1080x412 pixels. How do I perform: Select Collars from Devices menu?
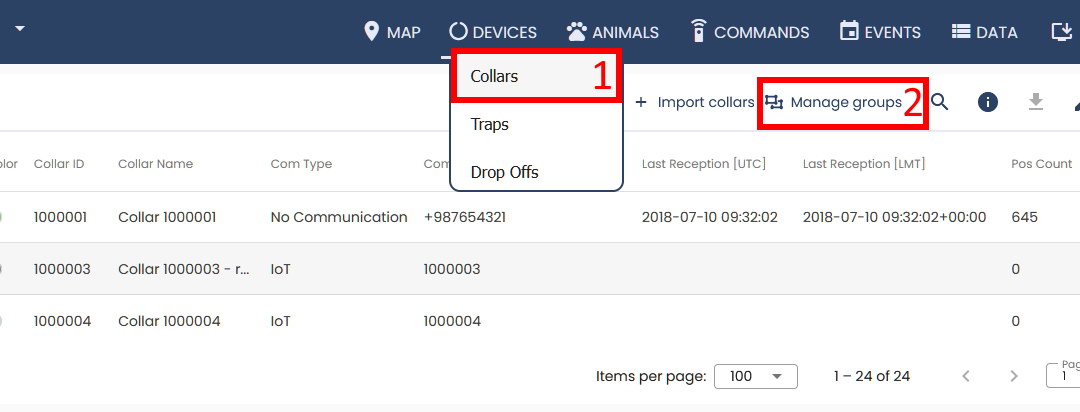[x=494, y=76]
